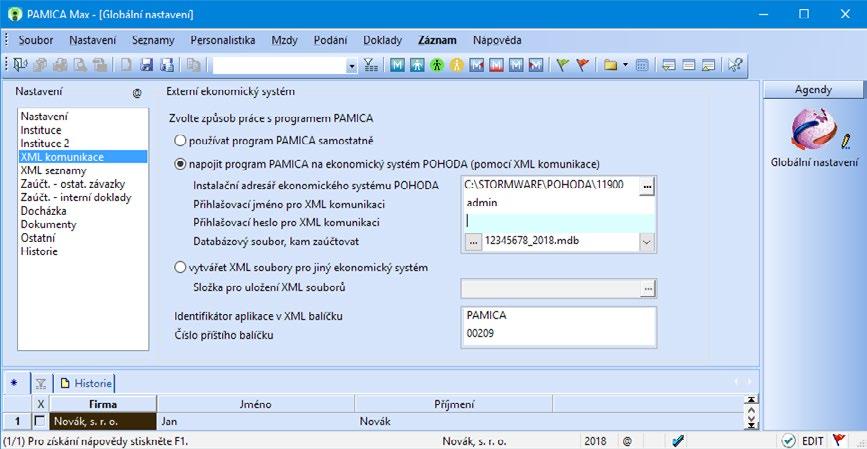Click the Agendy panel header button
The height and width of the screenshot is (449, 867).
coord(813,90)
